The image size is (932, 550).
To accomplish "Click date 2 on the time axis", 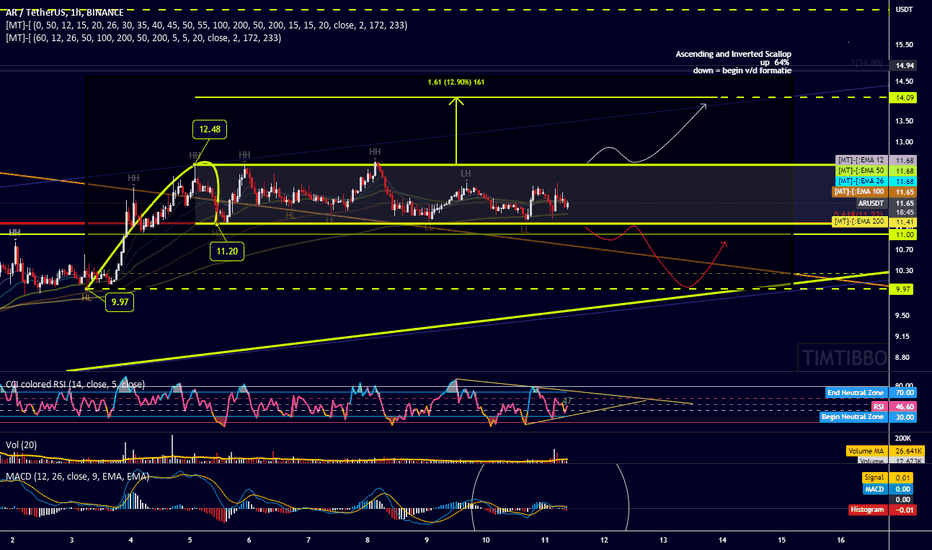I will [x=12, y=540].
